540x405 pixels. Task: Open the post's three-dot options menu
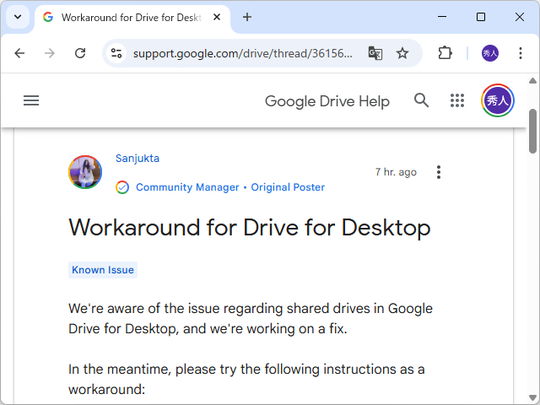click(x=438, y=172)
